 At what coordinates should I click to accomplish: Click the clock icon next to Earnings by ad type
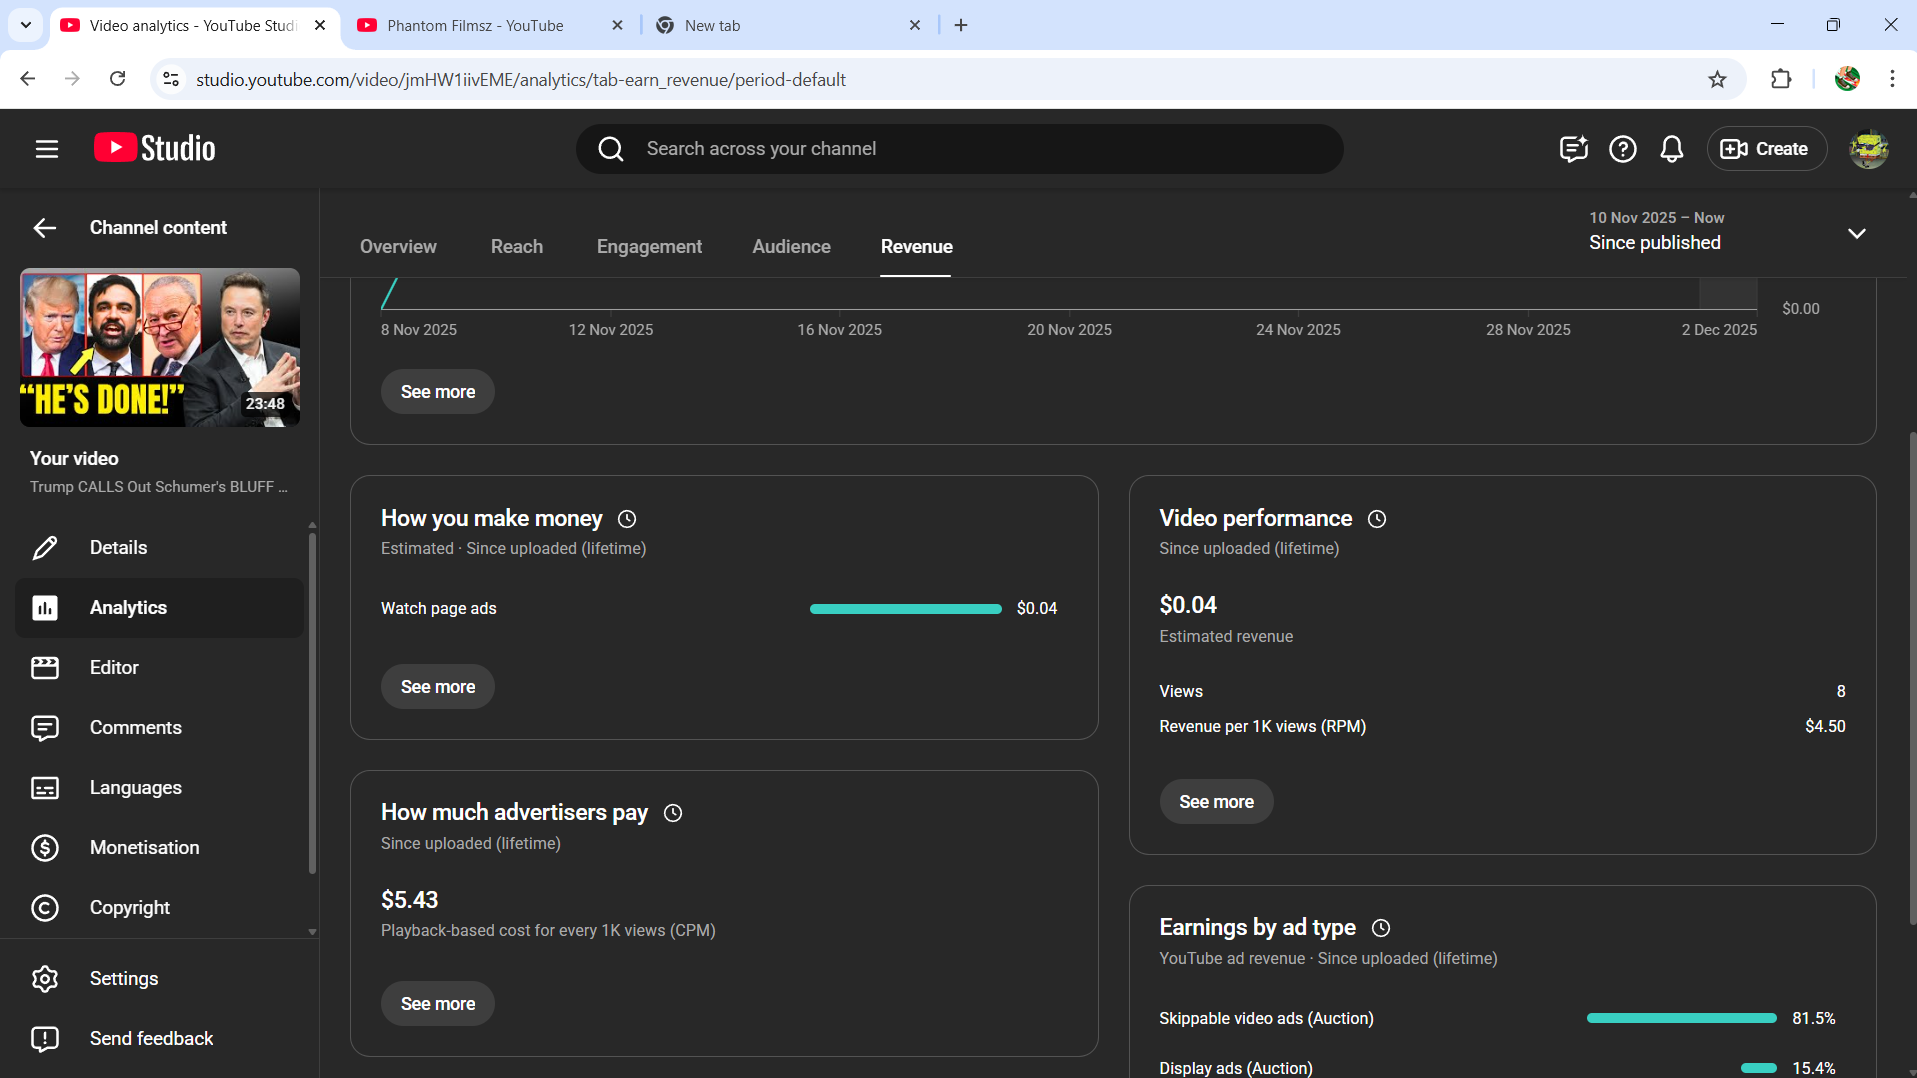click(x=1381, y=928)
